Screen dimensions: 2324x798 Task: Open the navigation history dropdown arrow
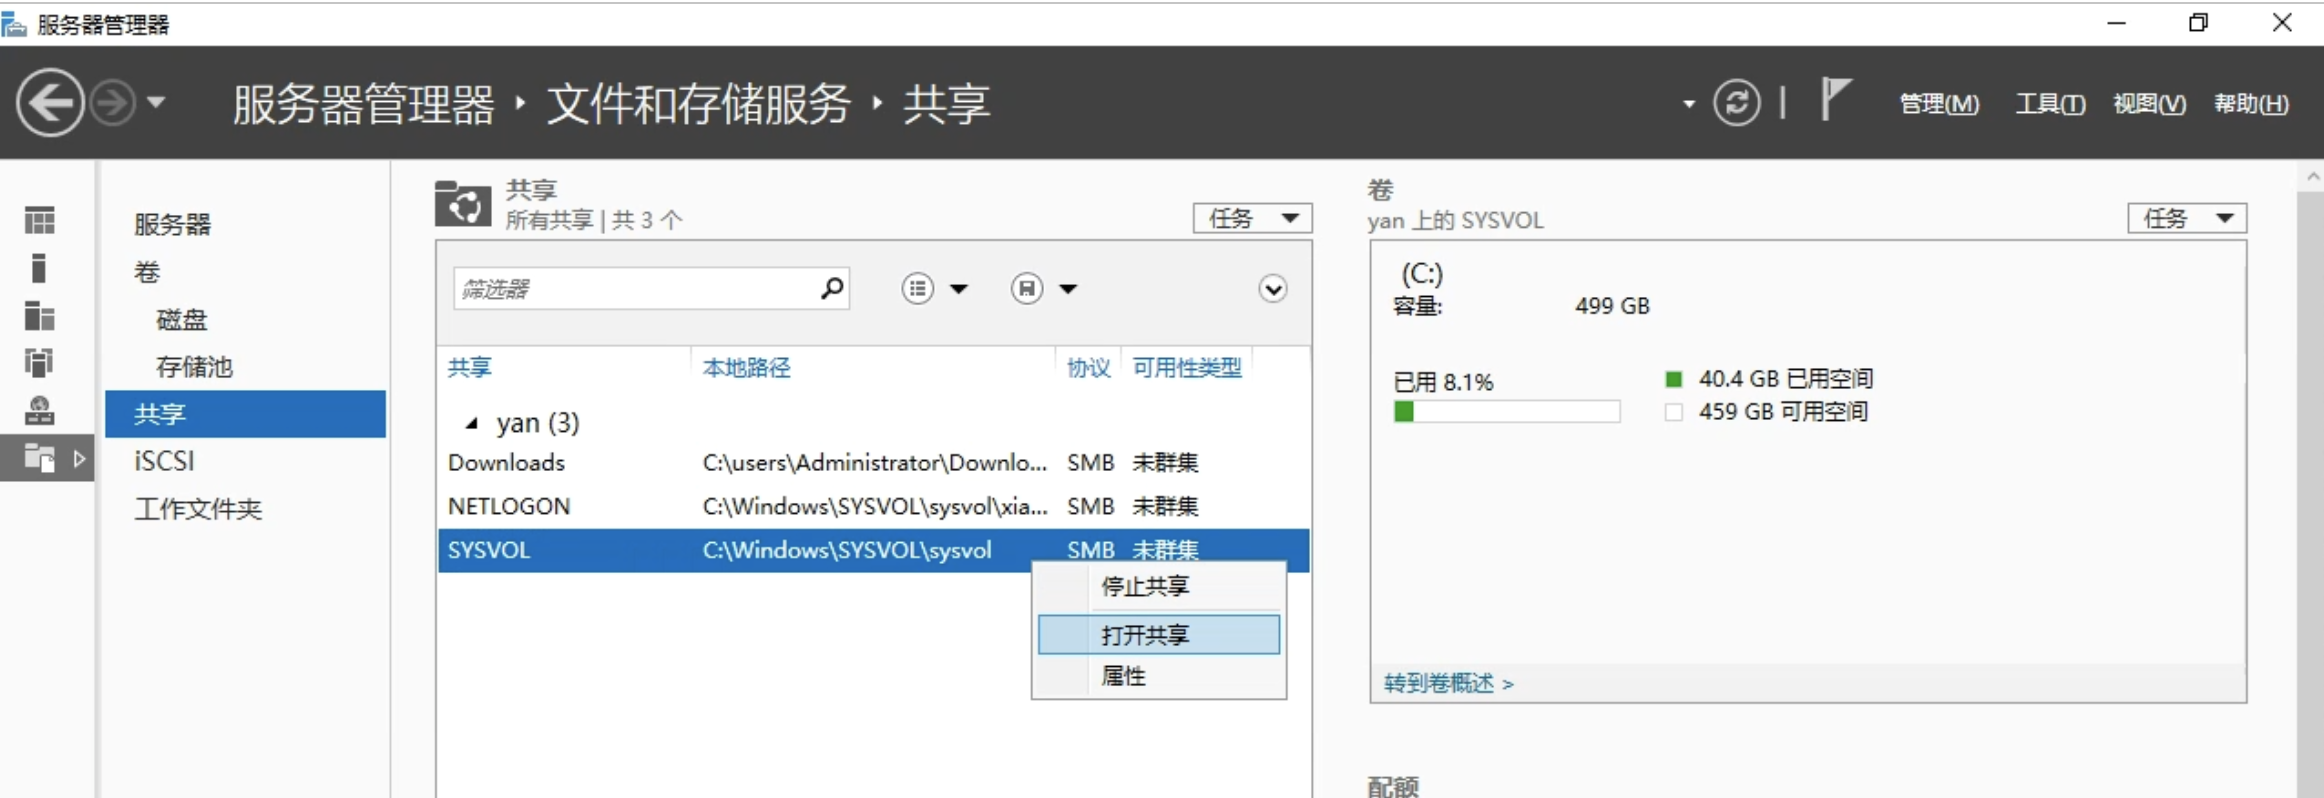coord(156,102)
